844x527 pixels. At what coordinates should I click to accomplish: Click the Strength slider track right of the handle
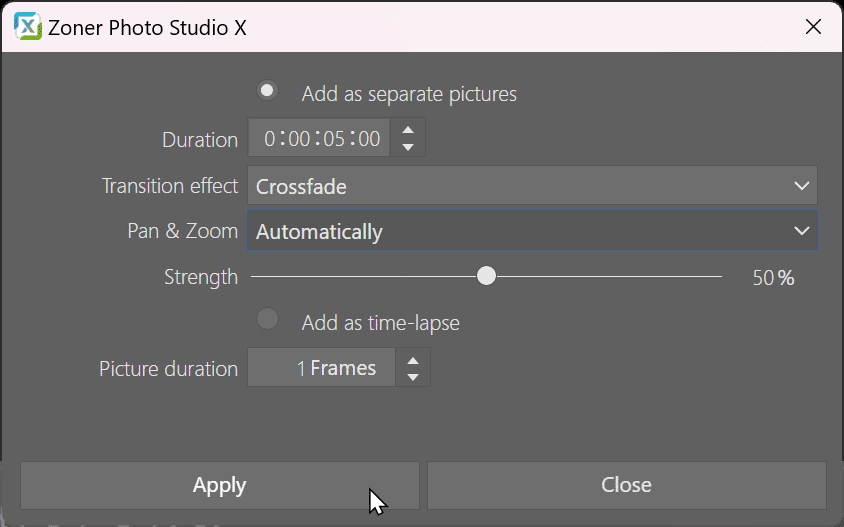coord(610,276)
